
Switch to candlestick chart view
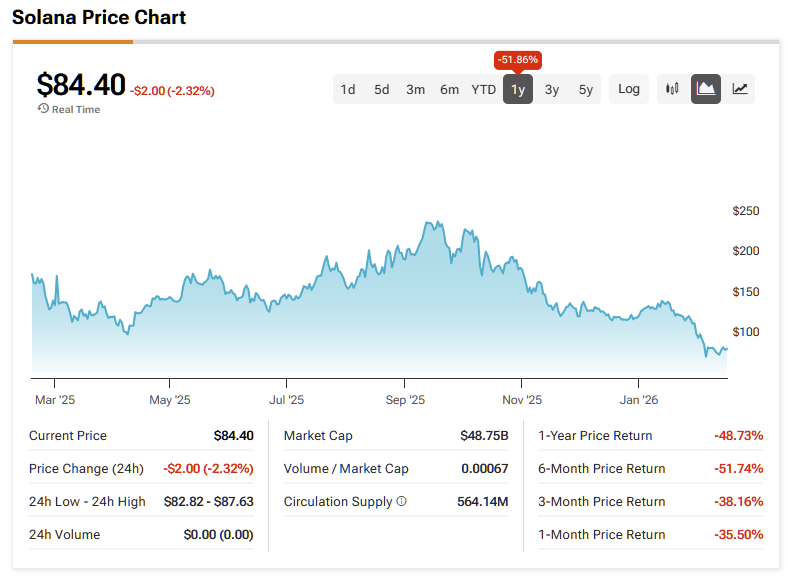pyautogui.click(x=672, y=89)
